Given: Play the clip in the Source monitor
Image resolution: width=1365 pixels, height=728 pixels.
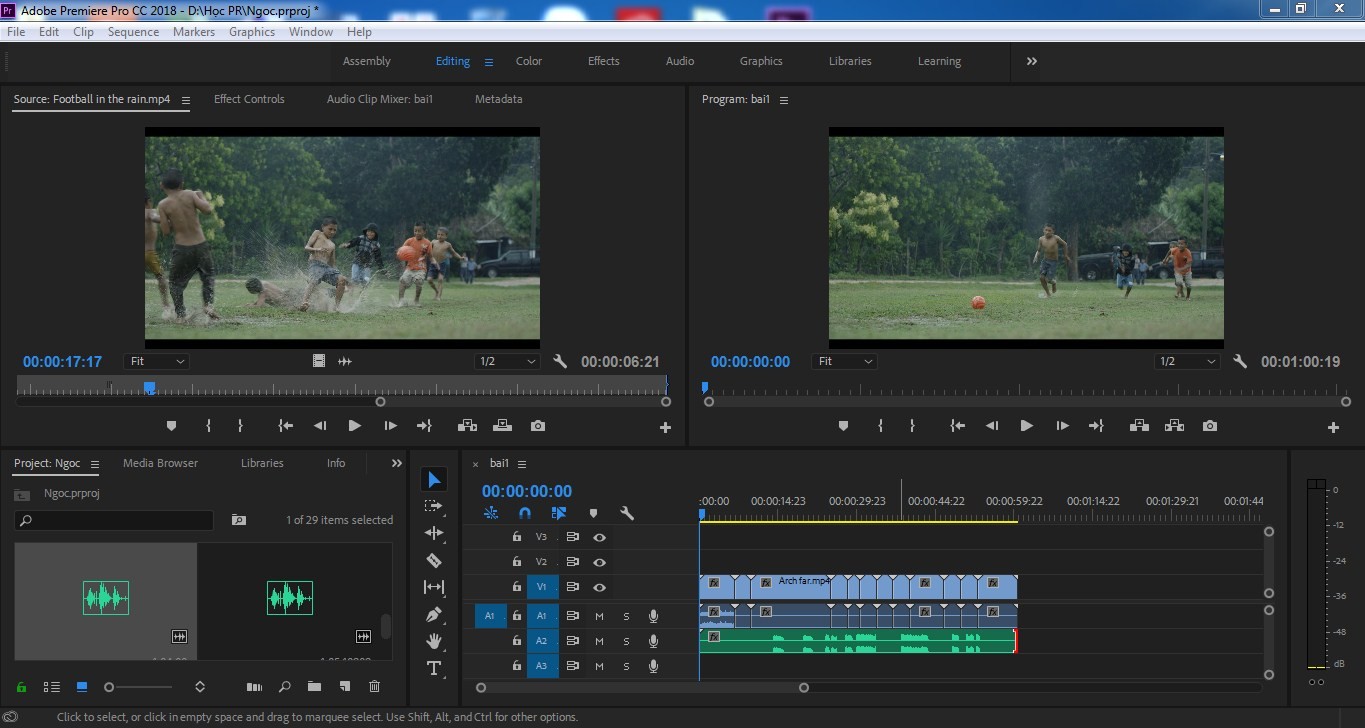Looking at the screenshot, I should point(354,426).
